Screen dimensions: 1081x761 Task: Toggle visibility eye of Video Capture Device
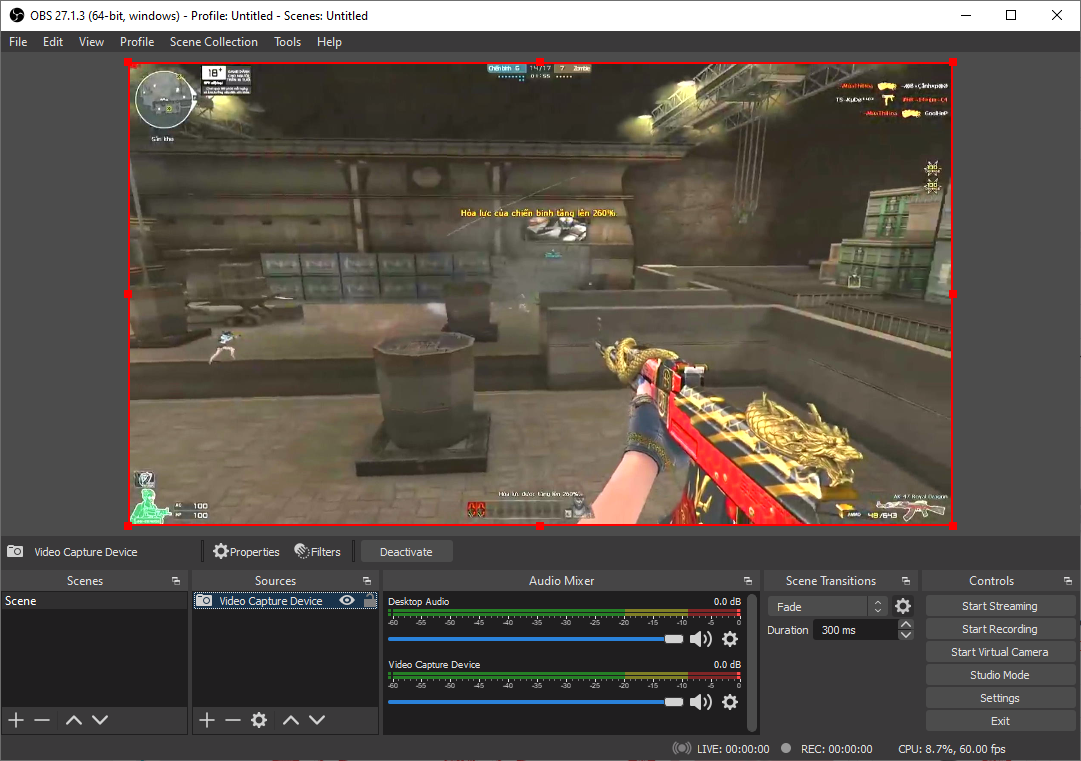[x=347, y=600]
